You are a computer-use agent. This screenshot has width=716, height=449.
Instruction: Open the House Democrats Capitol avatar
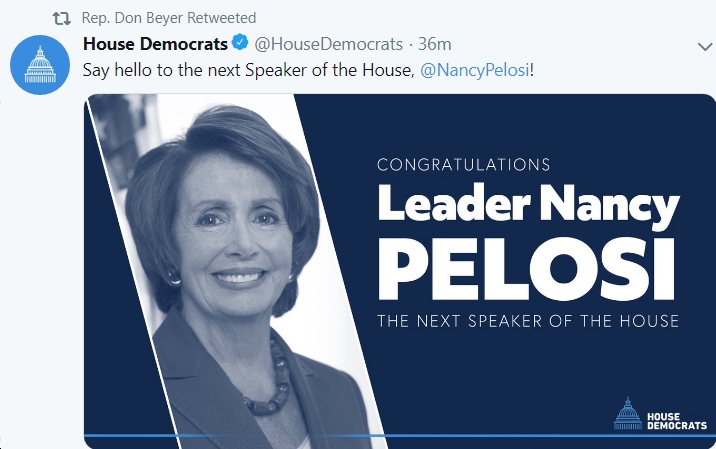tap(40, 65)
